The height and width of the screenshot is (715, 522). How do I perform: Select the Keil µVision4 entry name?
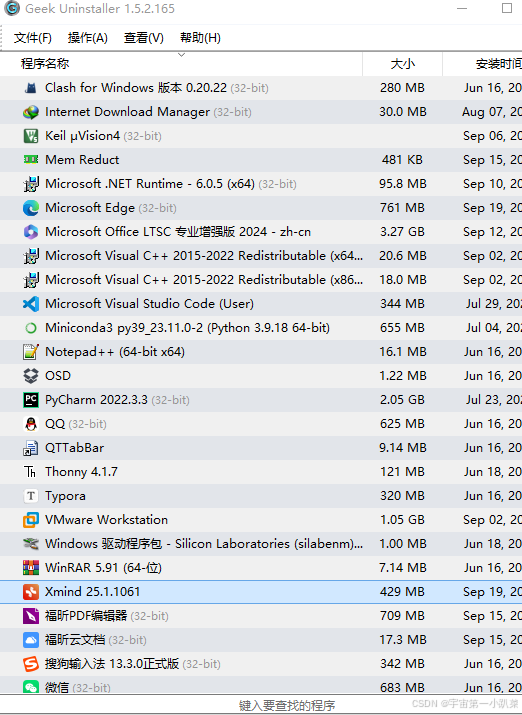click(82, 136)
